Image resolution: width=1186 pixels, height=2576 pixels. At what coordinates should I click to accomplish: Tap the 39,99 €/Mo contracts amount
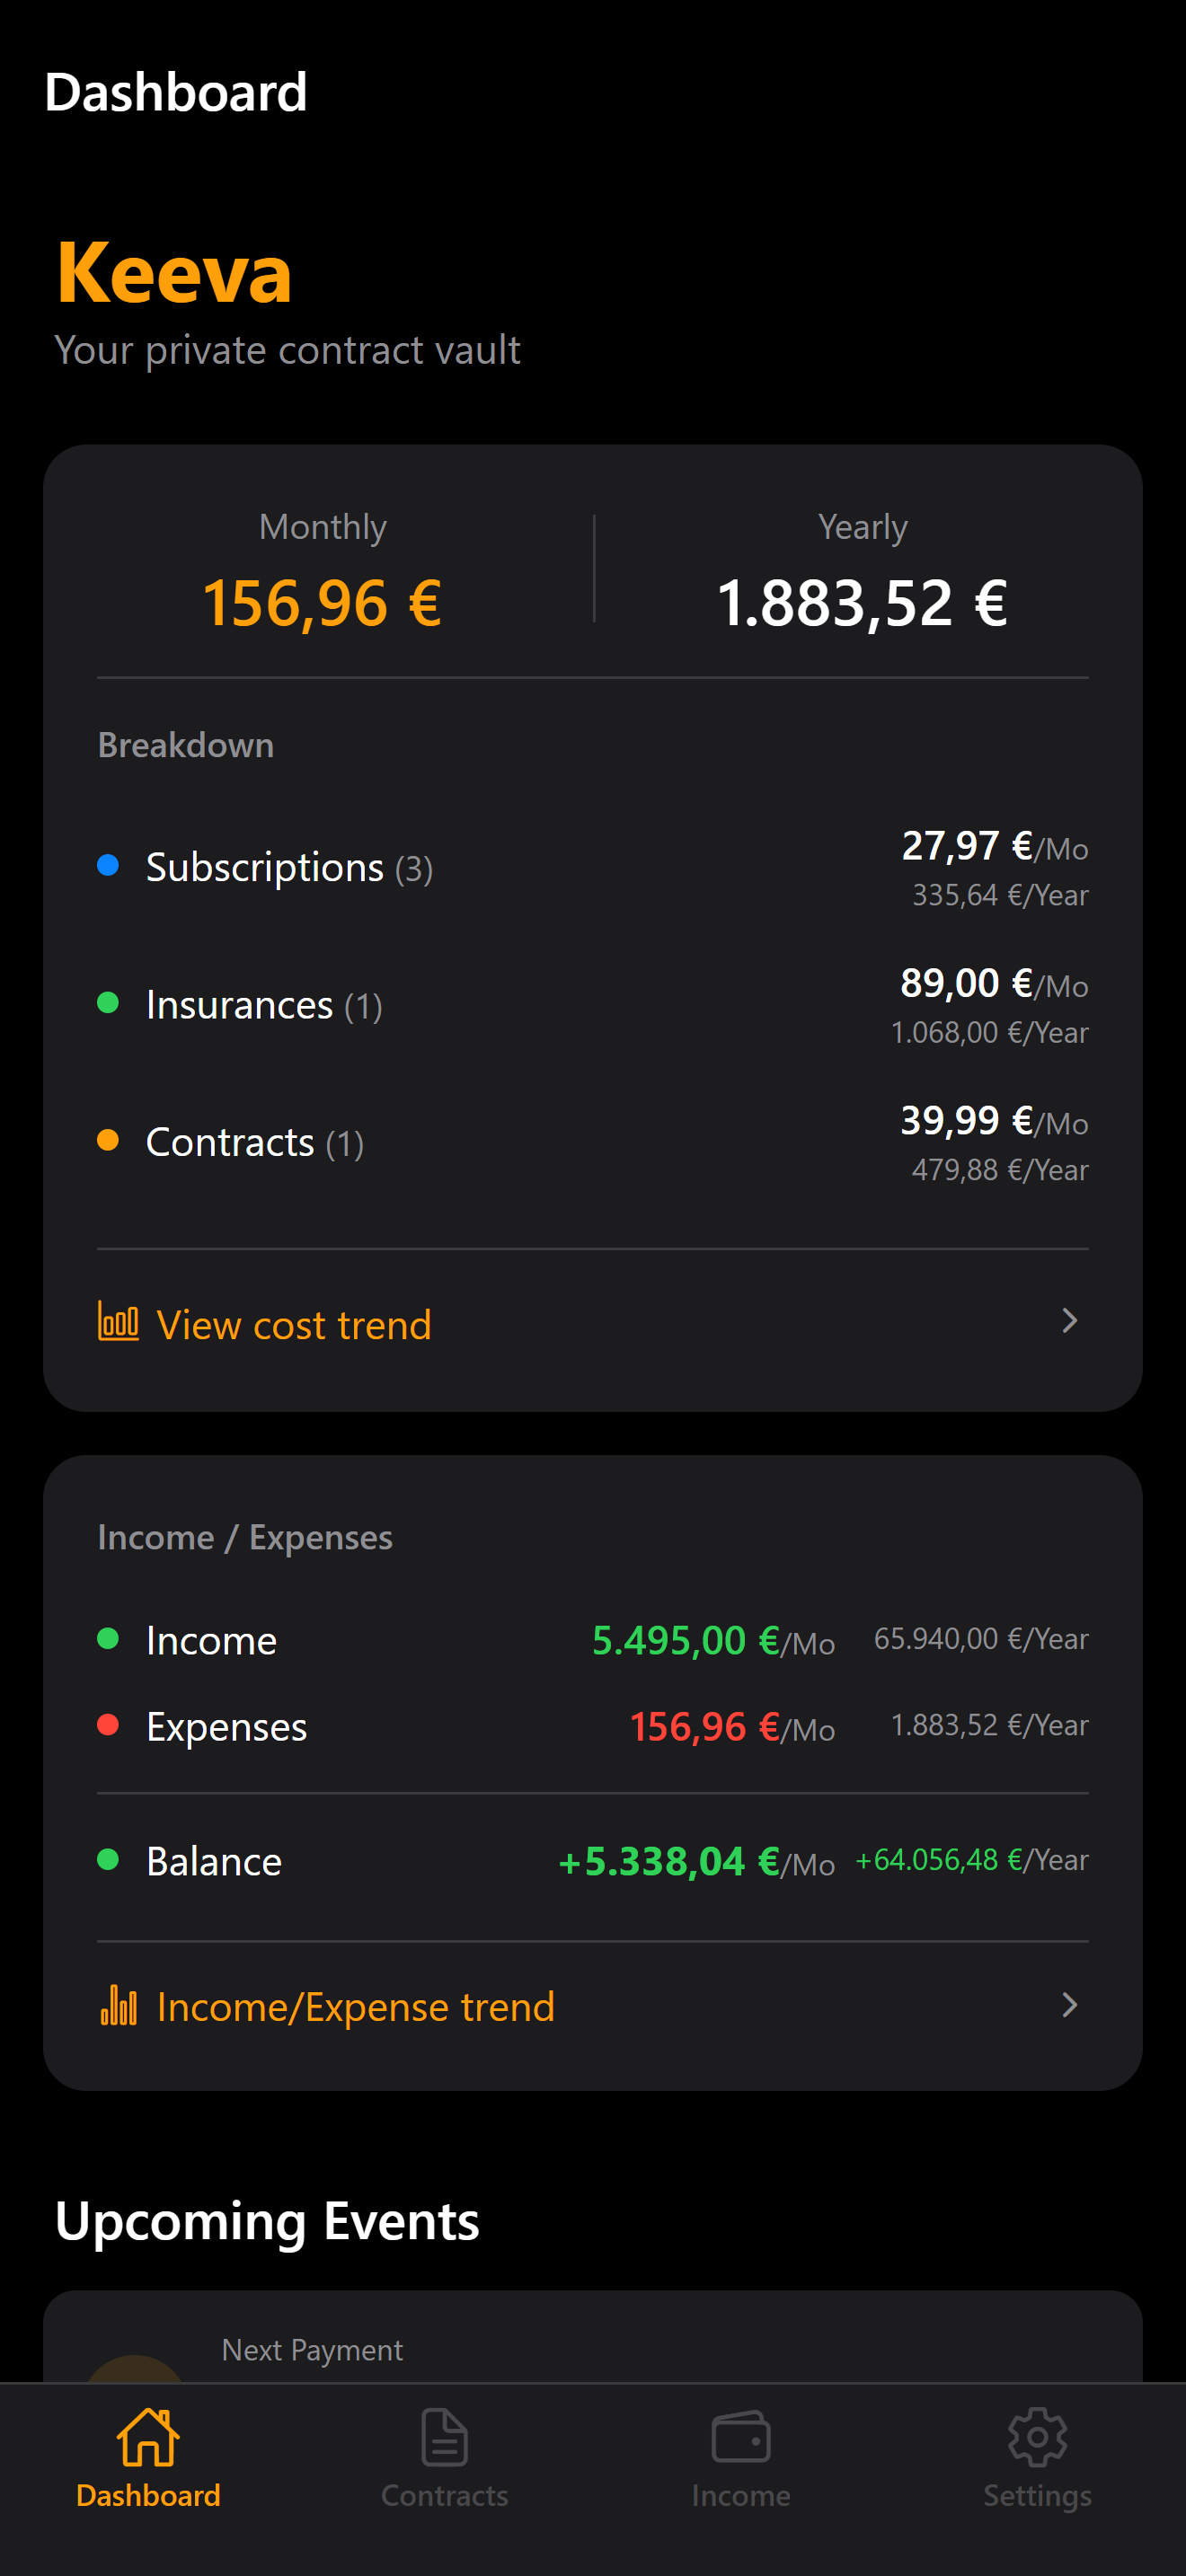pyautogui.click(x=994, y=1121)
